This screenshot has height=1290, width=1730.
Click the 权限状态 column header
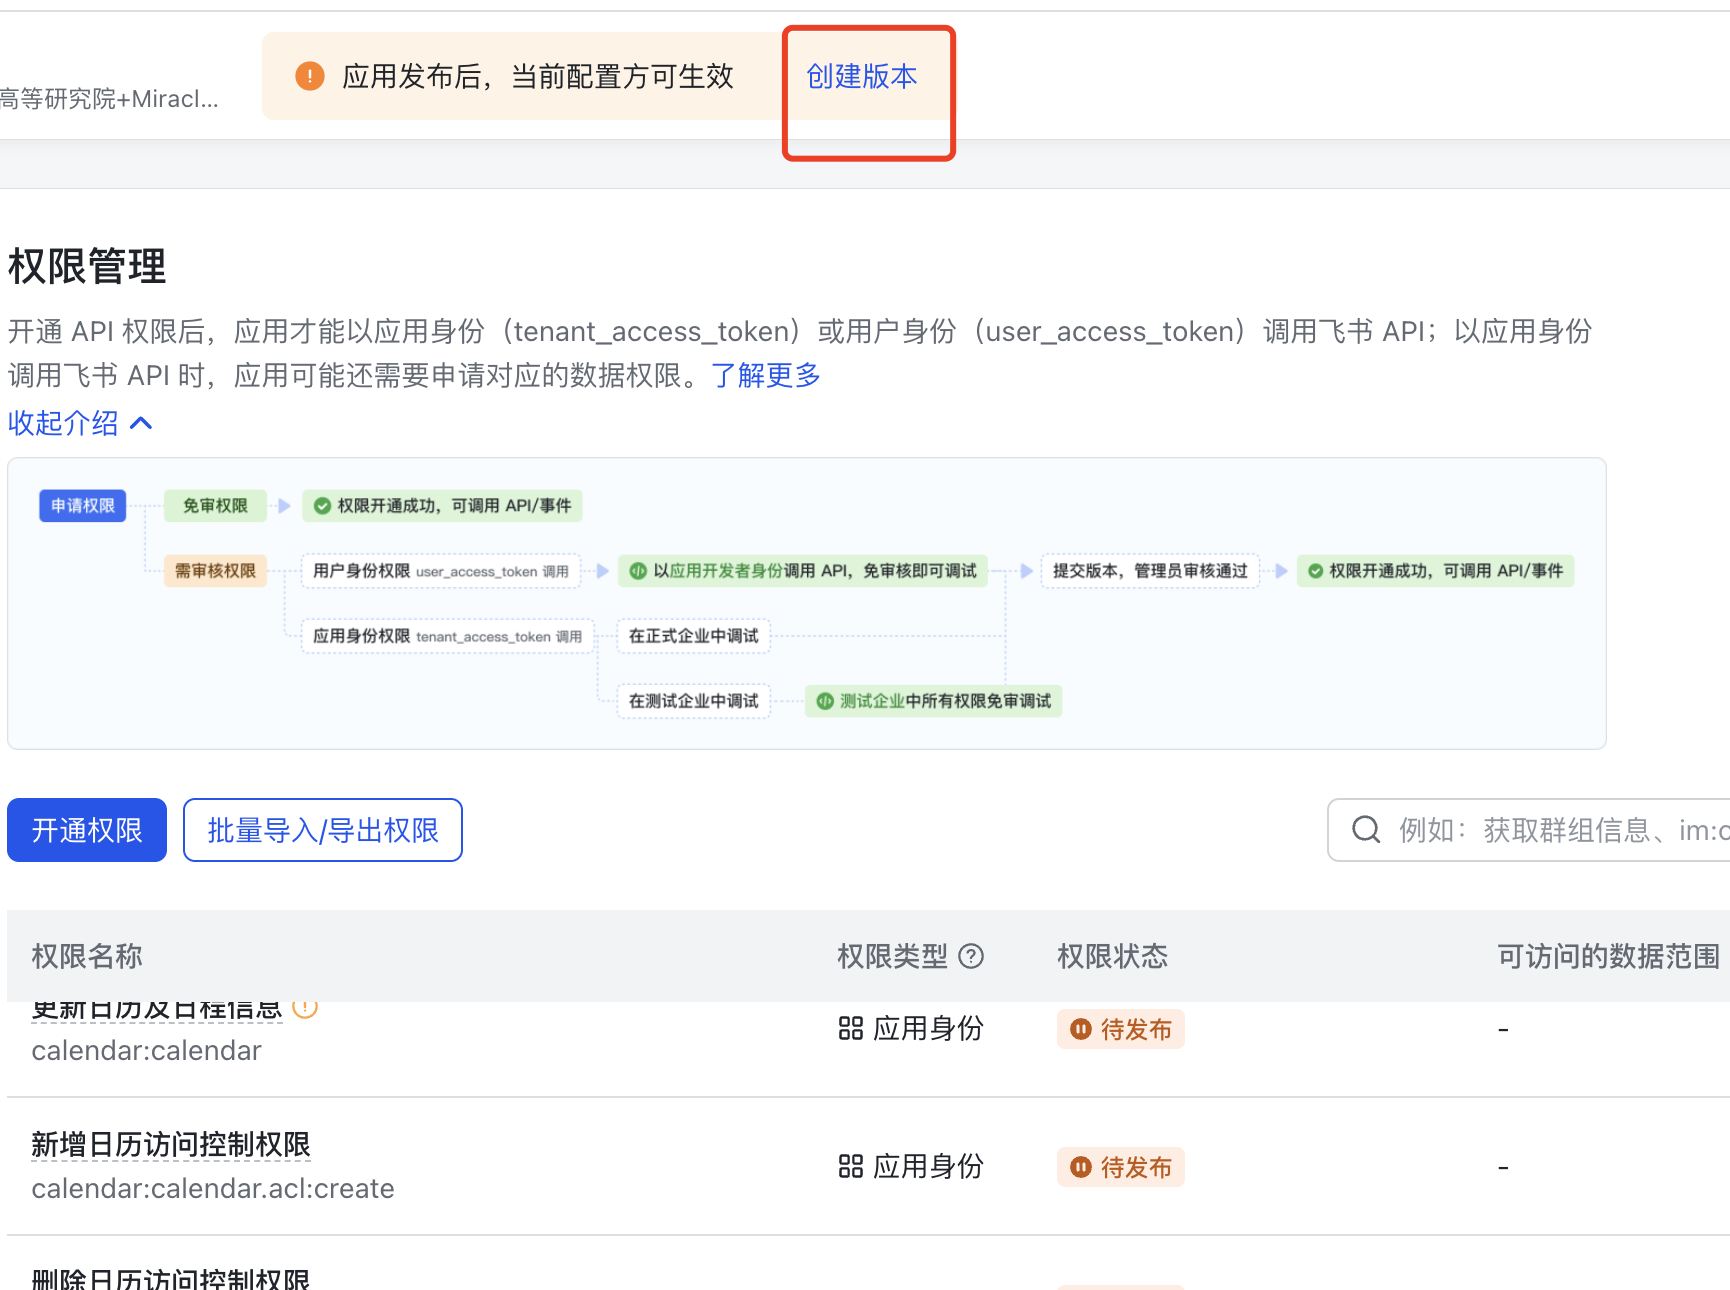point(1112,957)
